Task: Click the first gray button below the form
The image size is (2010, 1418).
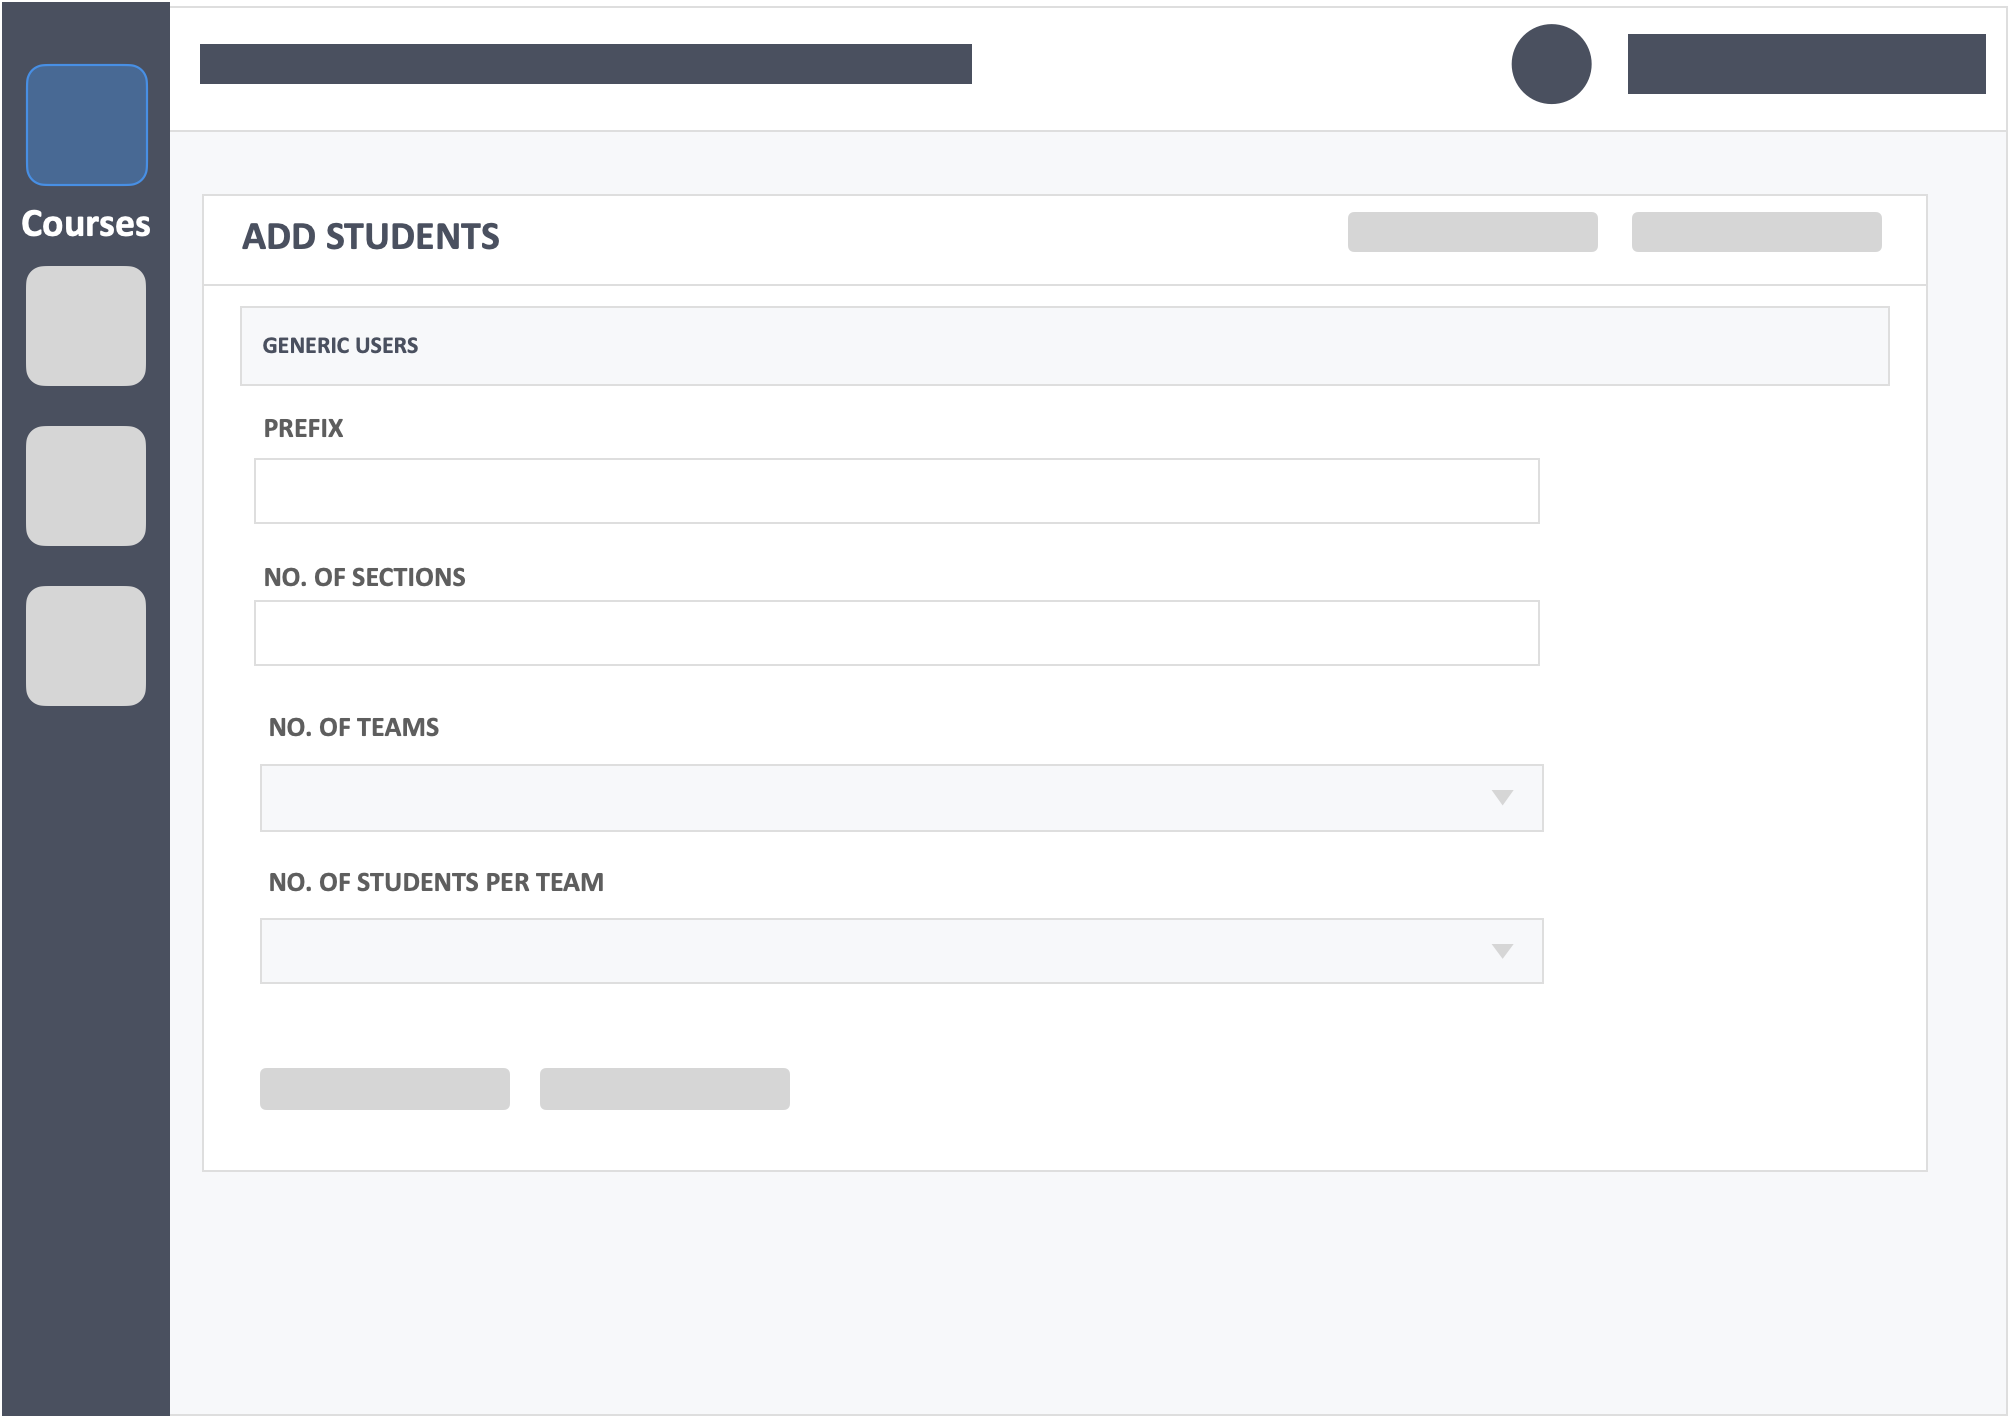Action: 385,1089
